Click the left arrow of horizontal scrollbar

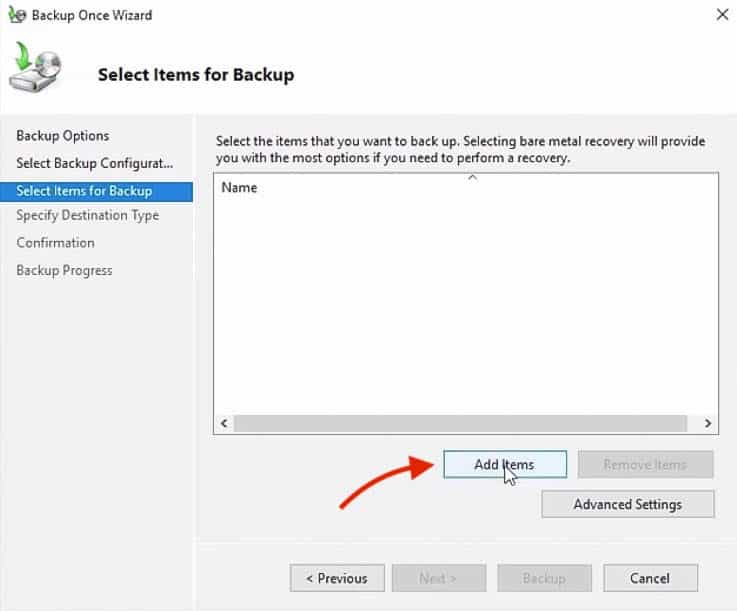click(224, 423)
